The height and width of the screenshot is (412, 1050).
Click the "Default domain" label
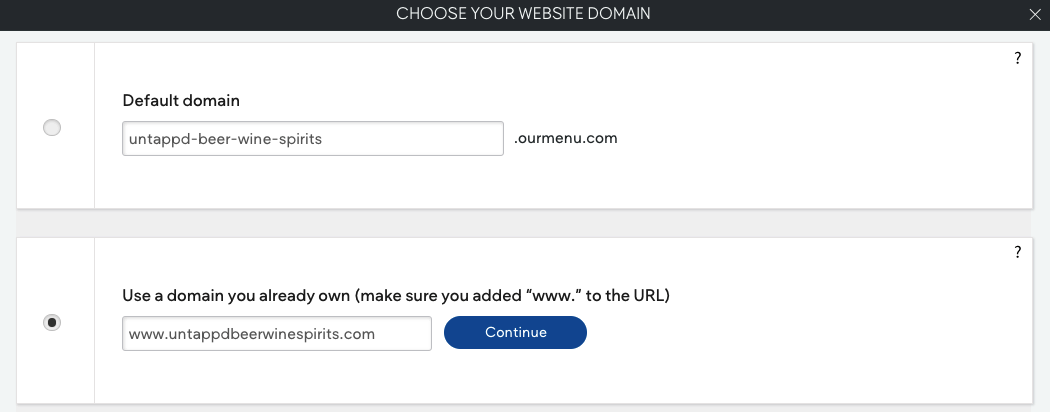[181, 100]
